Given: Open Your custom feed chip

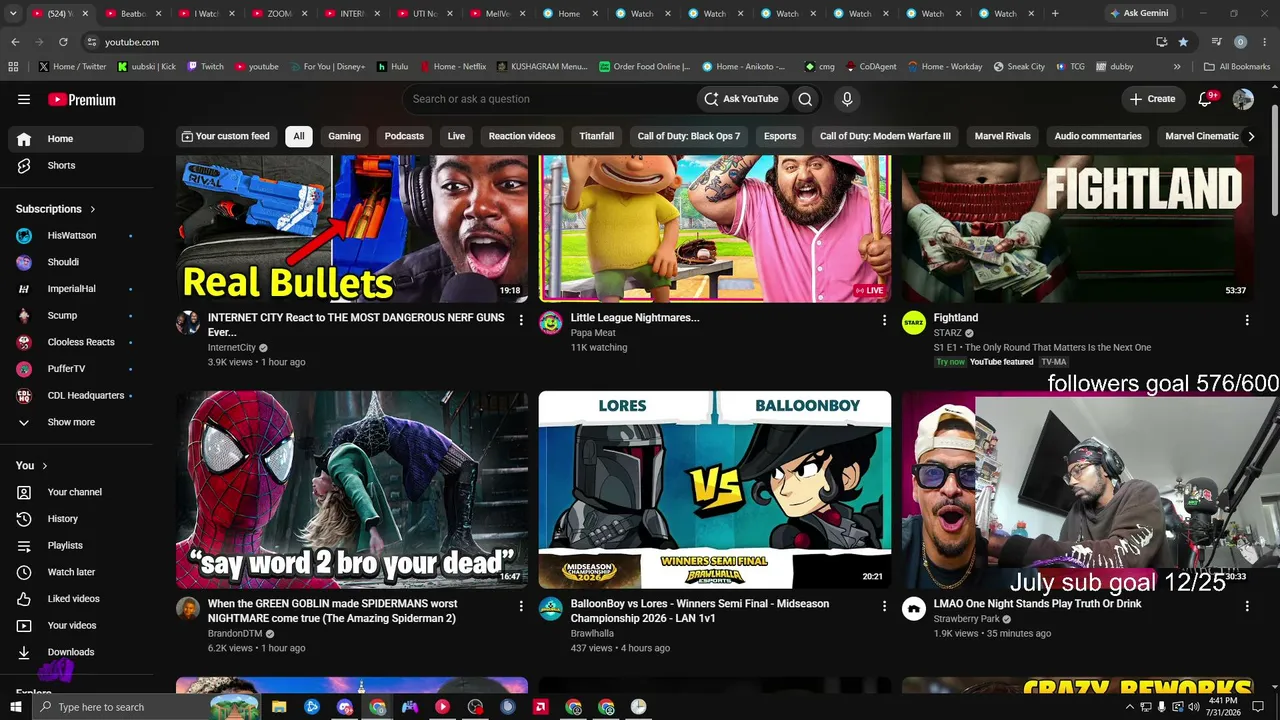Looking at the screenshot, I should coord(225,136).
